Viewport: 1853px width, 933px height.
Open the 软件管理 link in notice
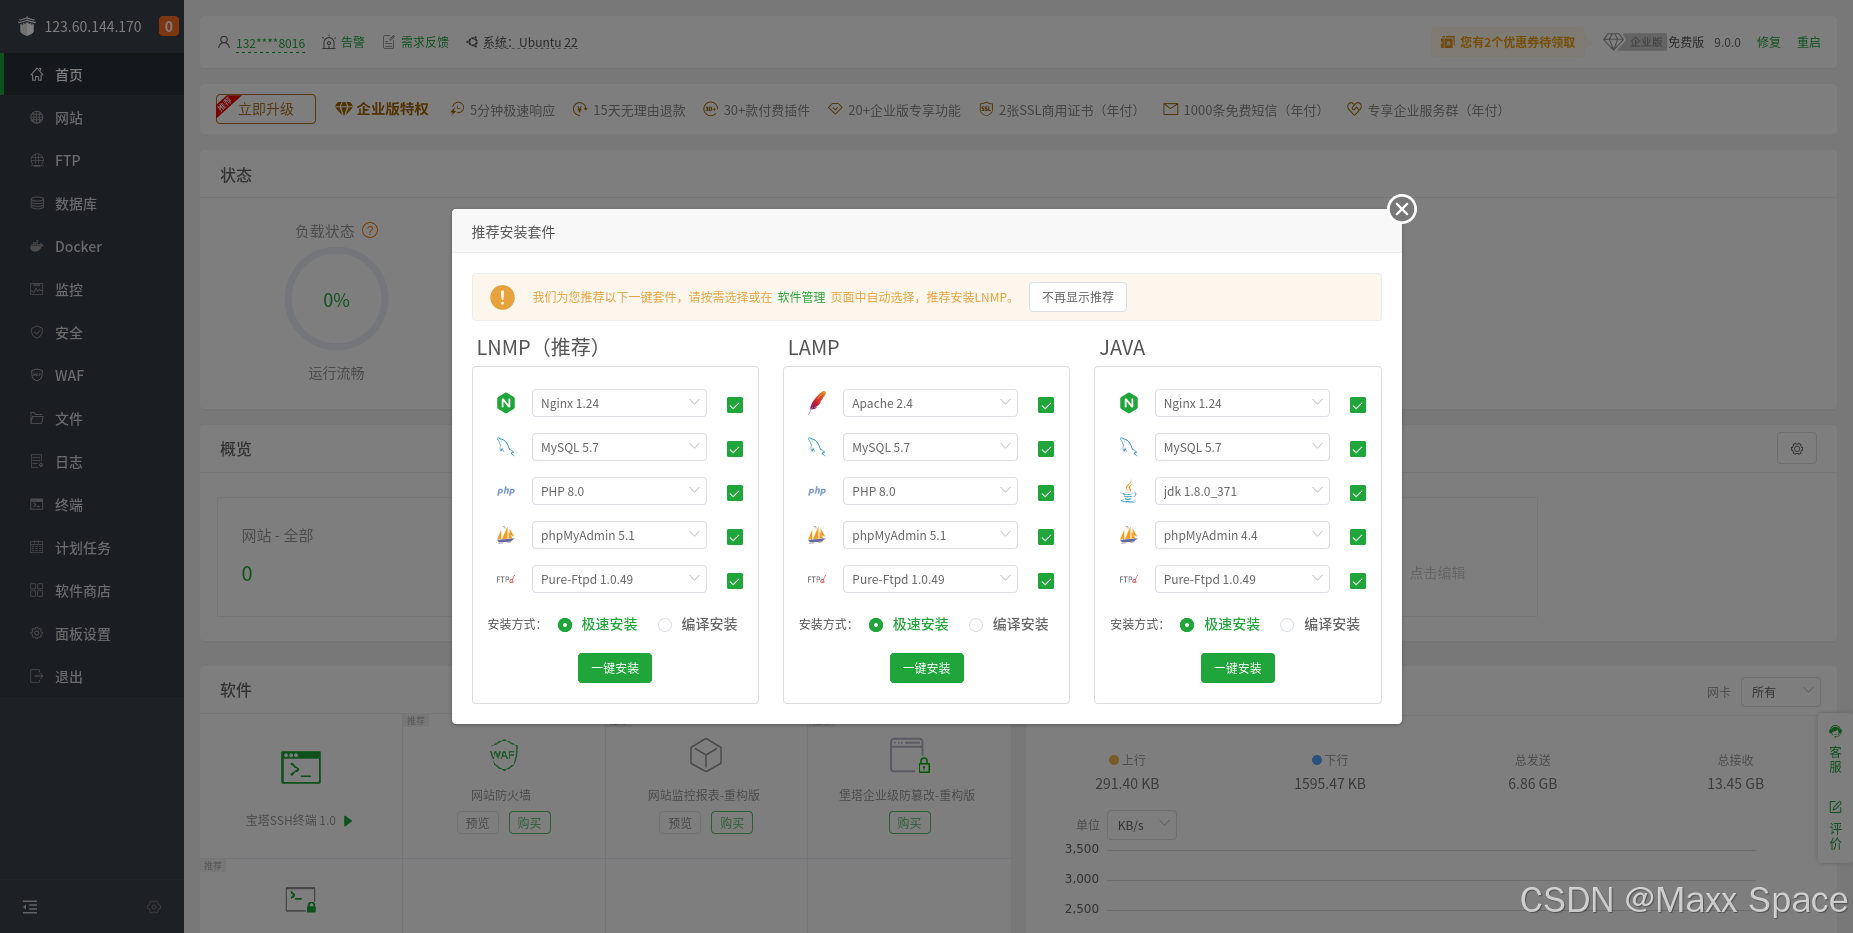(802, 297)
